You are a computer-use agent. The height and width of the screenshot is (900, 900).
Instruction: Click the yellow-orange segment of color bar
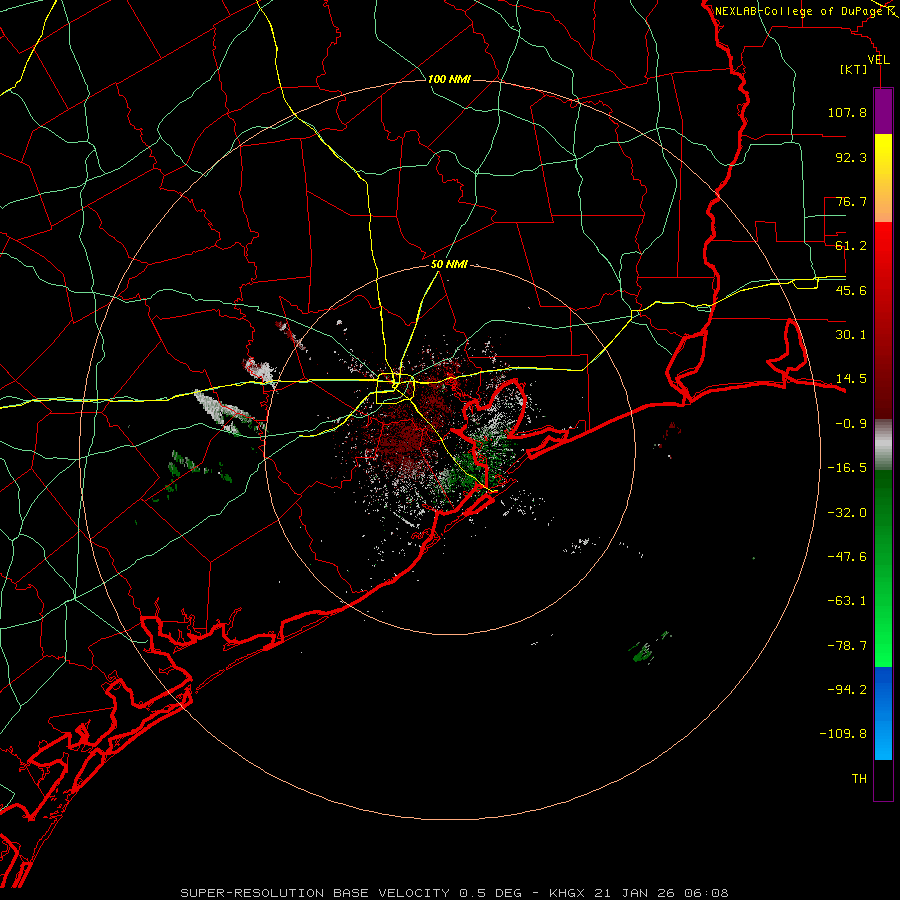coord(883,179)
